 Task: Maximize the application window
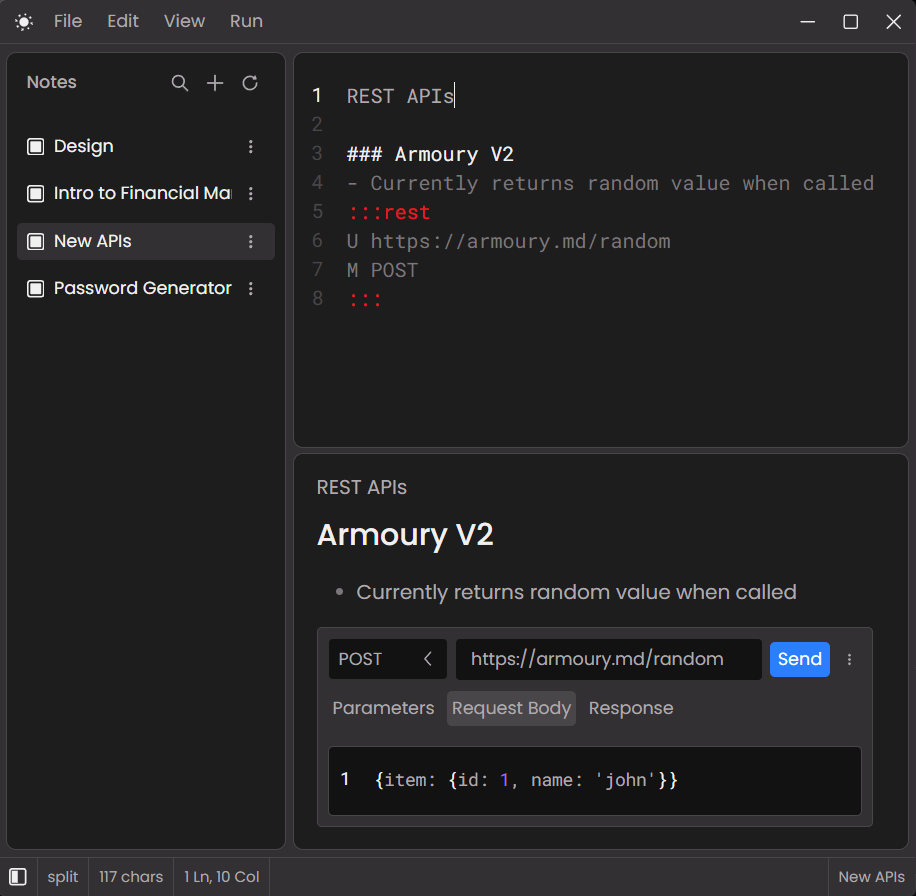click(x=851, y=22)
